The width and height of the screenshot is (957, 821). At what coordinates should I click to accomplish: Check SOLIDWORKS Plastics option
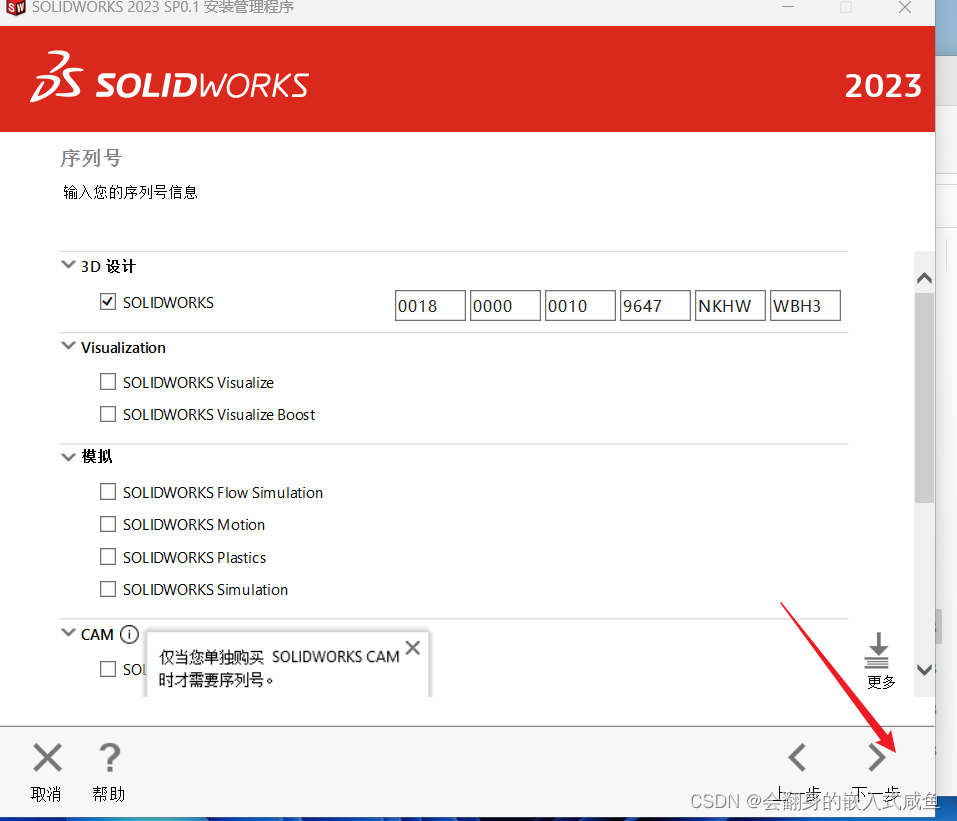click(108, 556)
